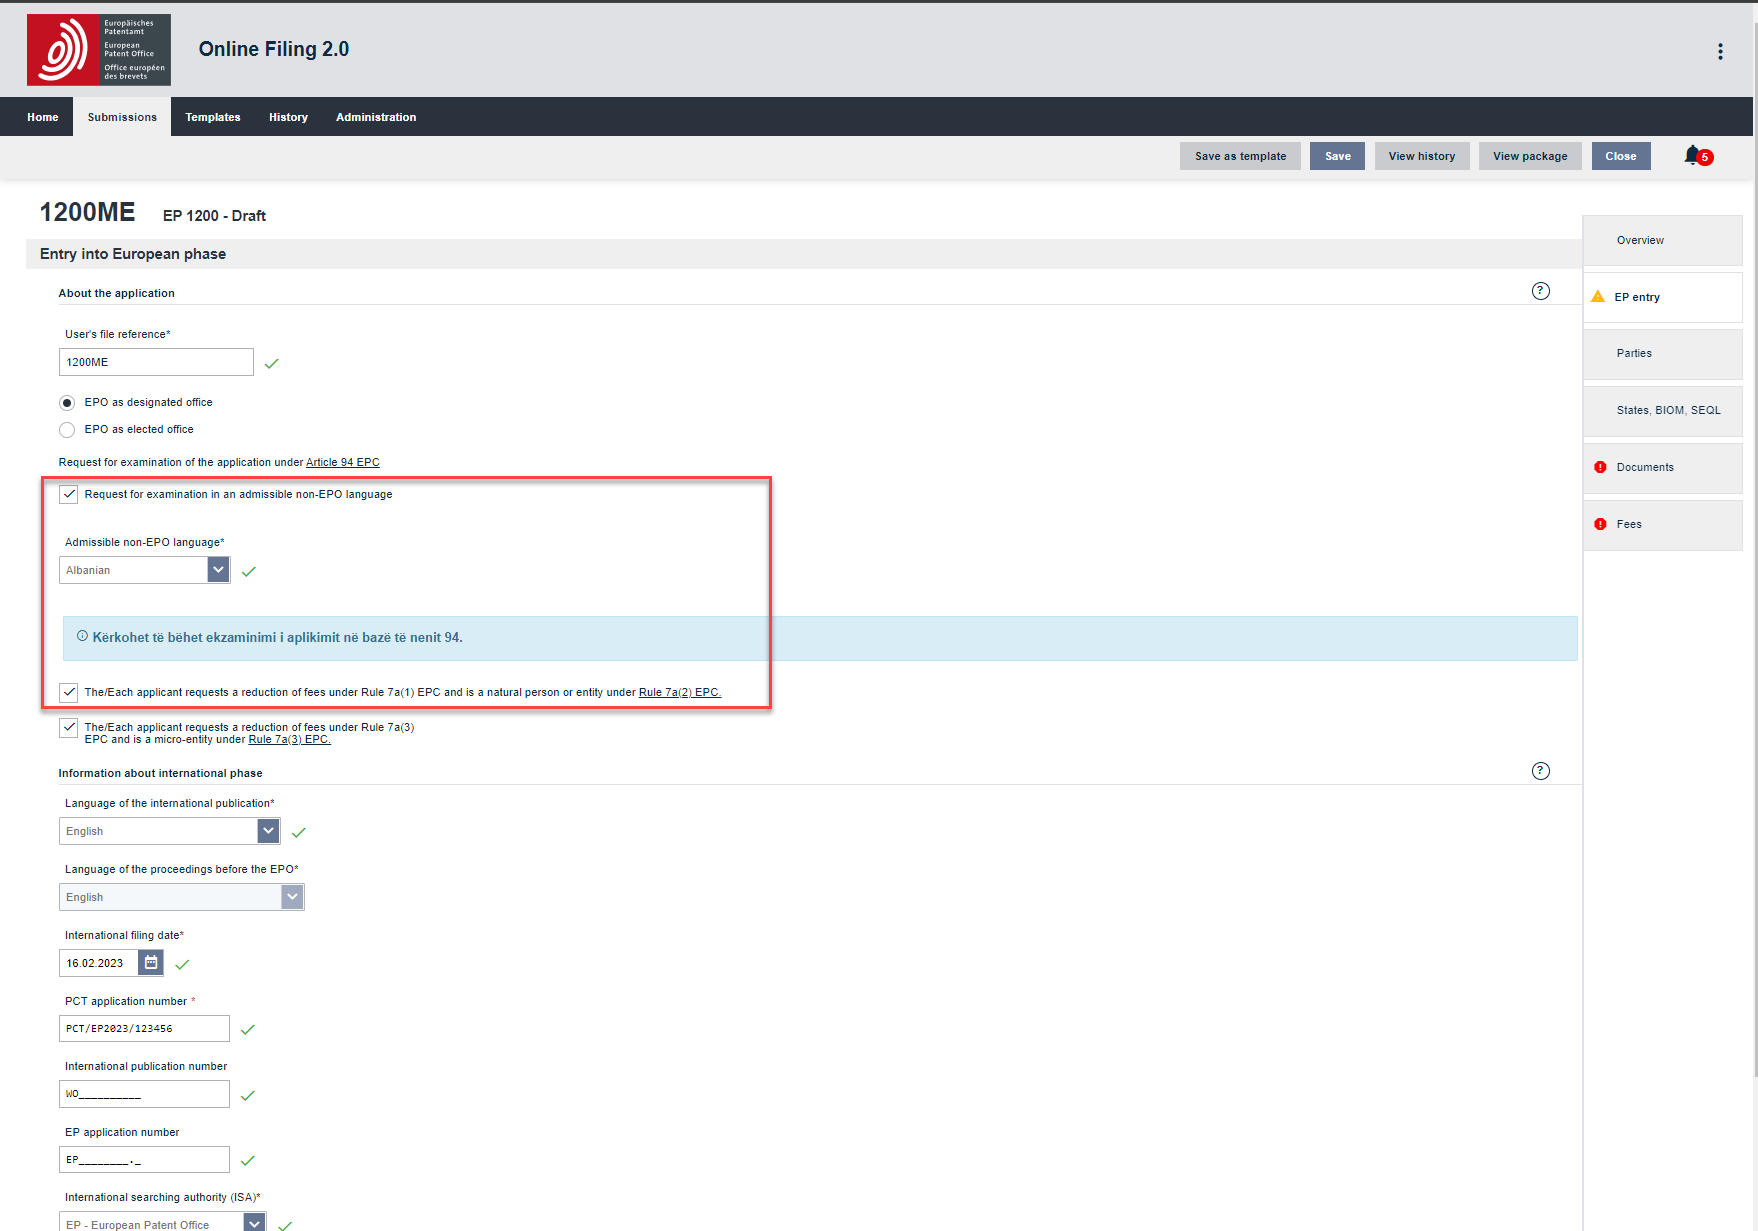1758x1231 pixels.
Task: Click the View package button
Action: [1529, 156]
